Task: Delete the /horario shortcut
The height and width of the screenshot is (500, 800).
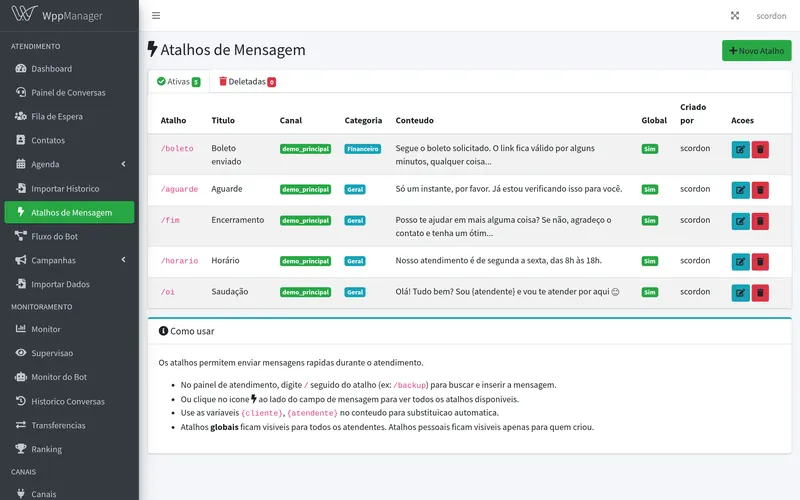Action: tap(760, 262)
